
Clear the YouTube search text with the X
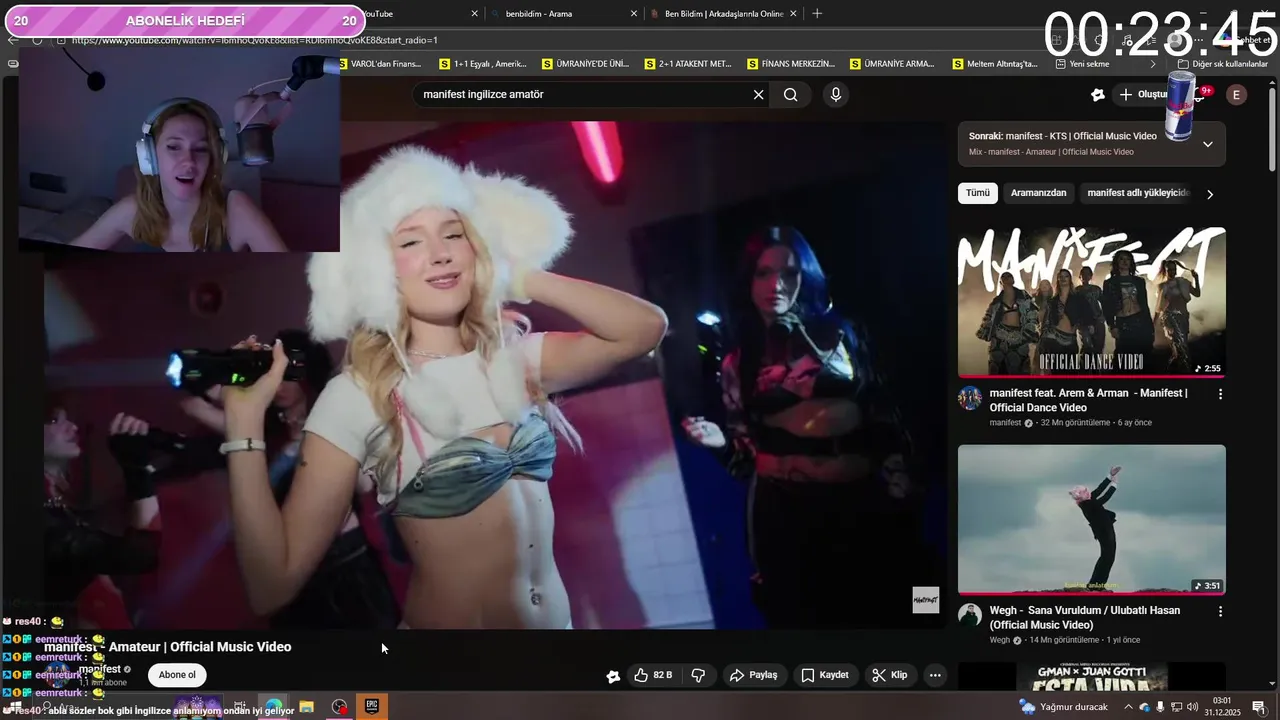coord(758,95)
